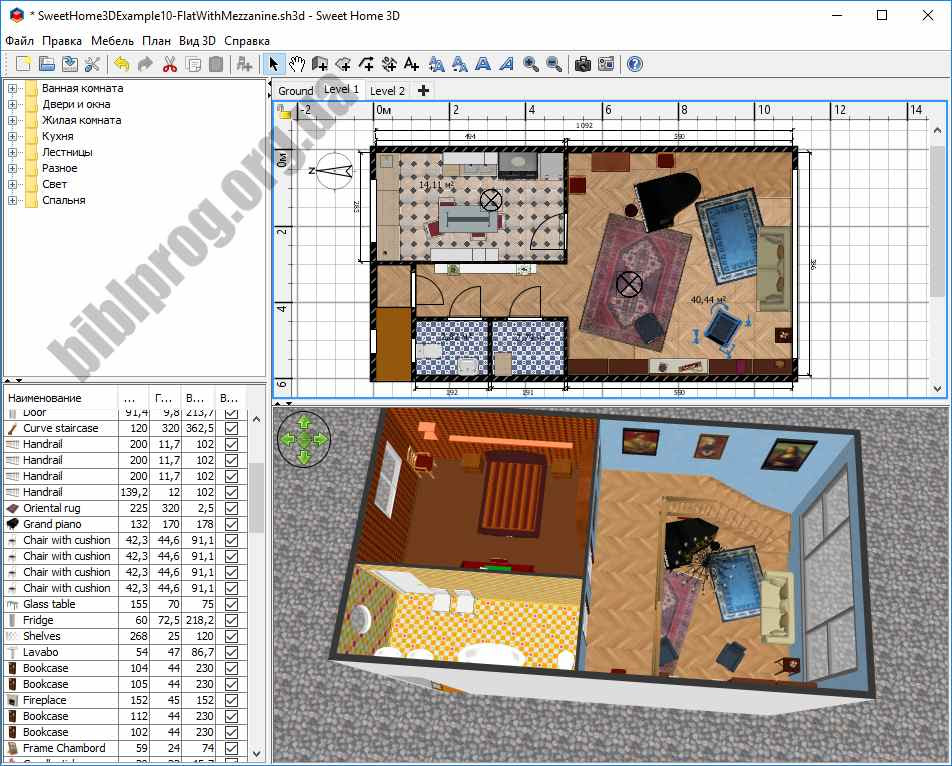Move 3D camera forward with up arrow
Viewport: 952px width, 766px height.
coord(304,422)
